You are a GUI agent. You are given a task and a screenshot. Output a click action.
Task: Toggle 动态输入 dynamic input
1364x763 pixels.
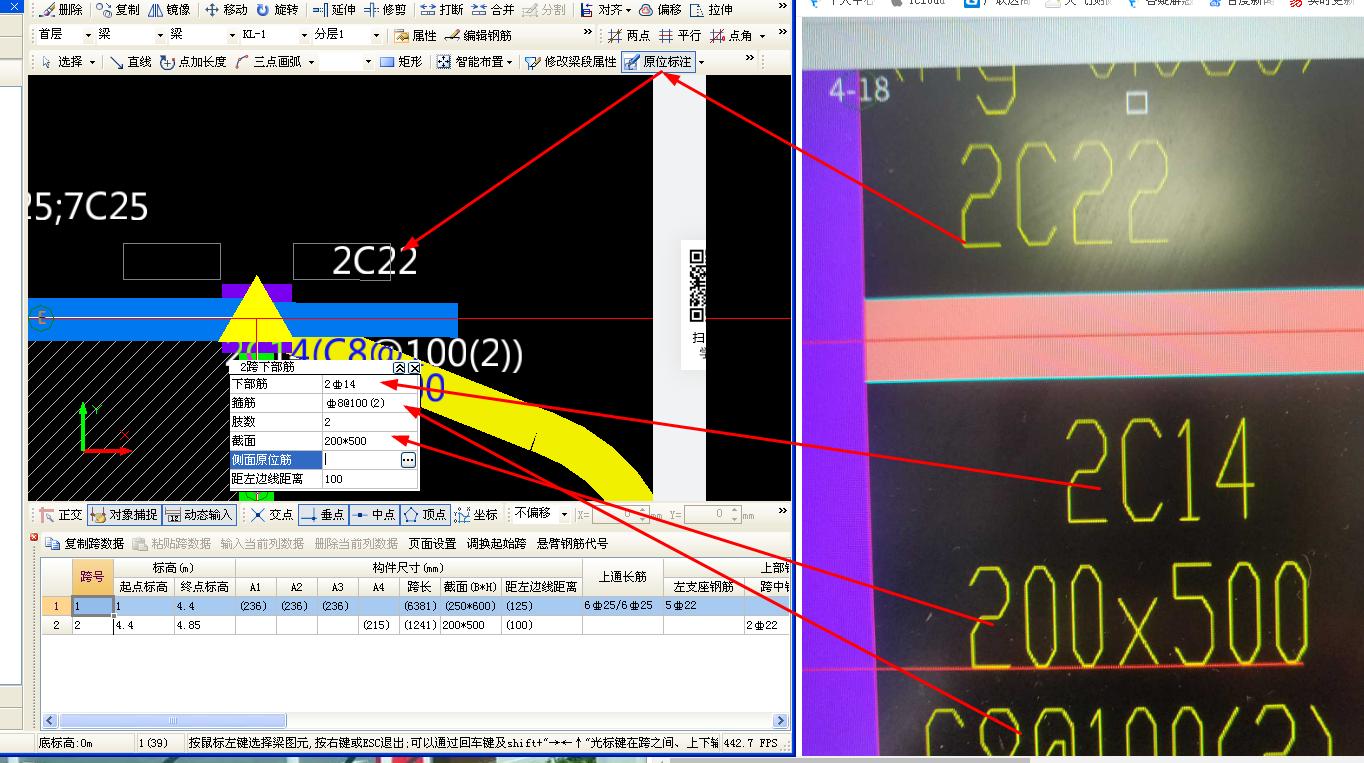(x=199, y=515)
